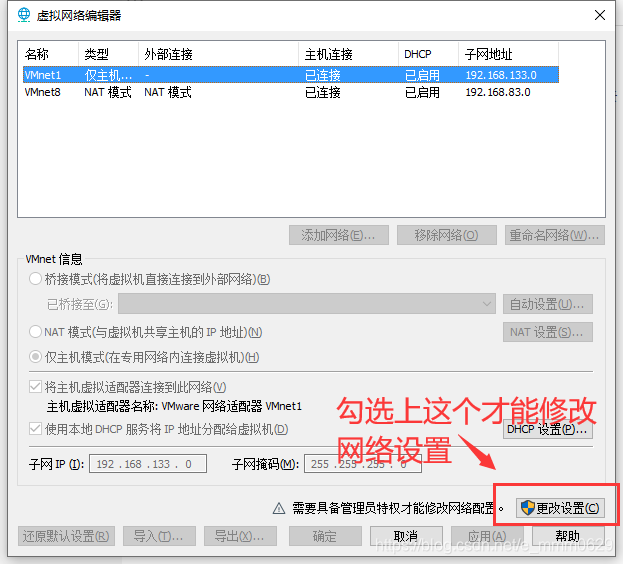Screen dimensions: 623x564
Task: Click subnet address 192.168.83.0 cell
Action: point(498,92)
